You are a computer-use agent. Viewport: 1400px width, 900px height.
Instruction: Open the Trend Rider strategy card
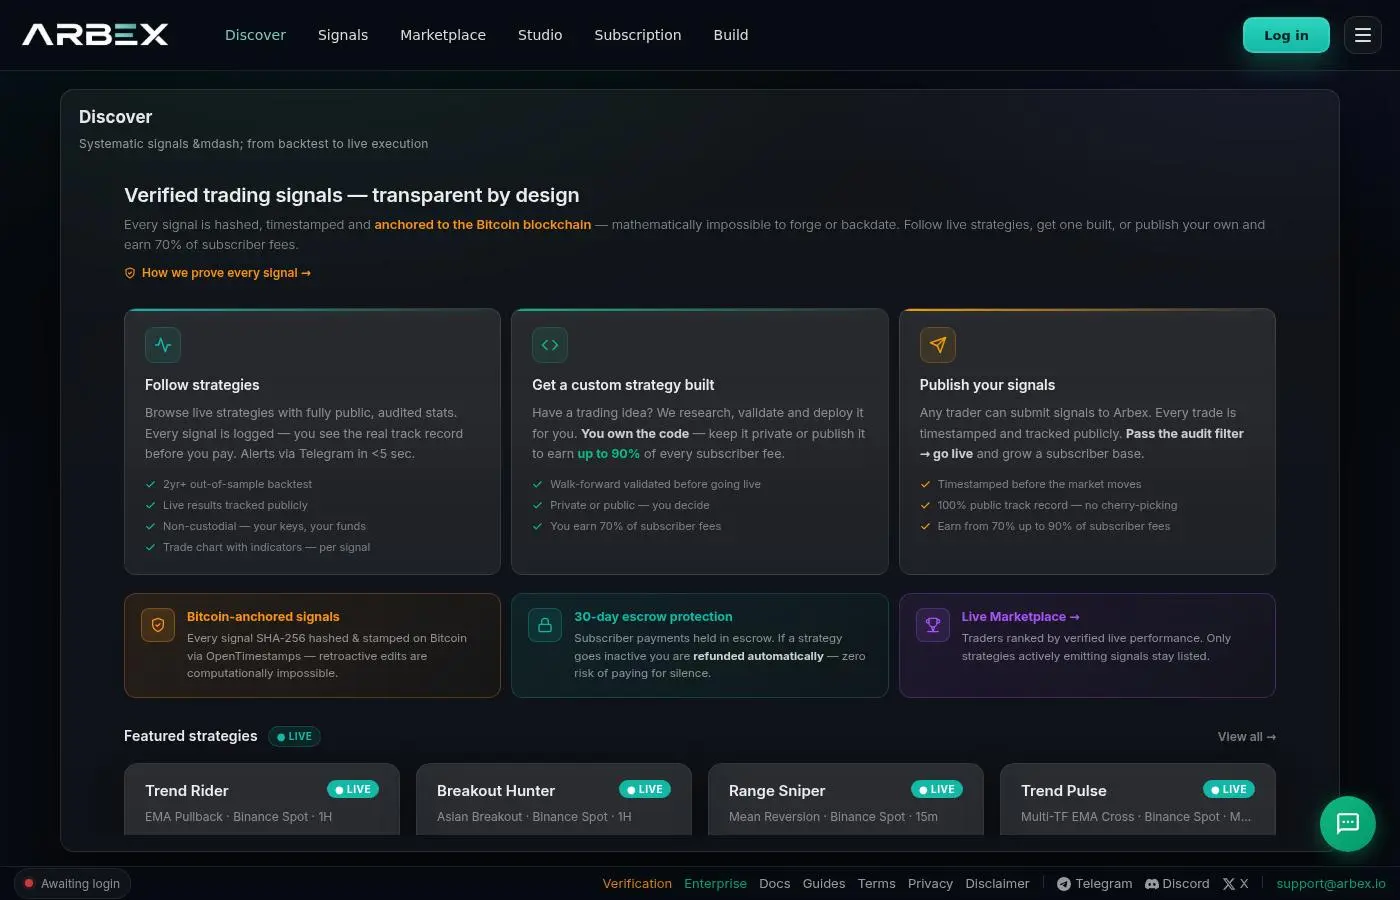[x=262, y=799]
